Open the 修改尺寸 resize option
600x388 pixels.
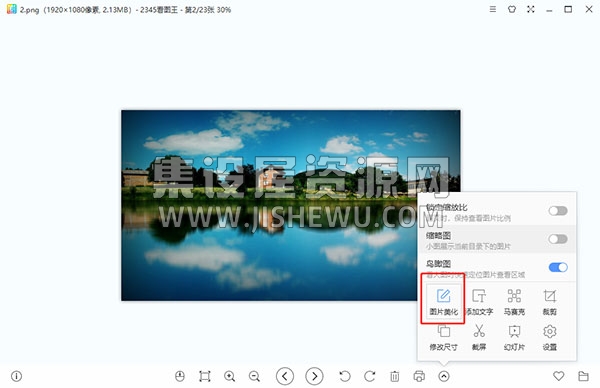pos(443,337)
